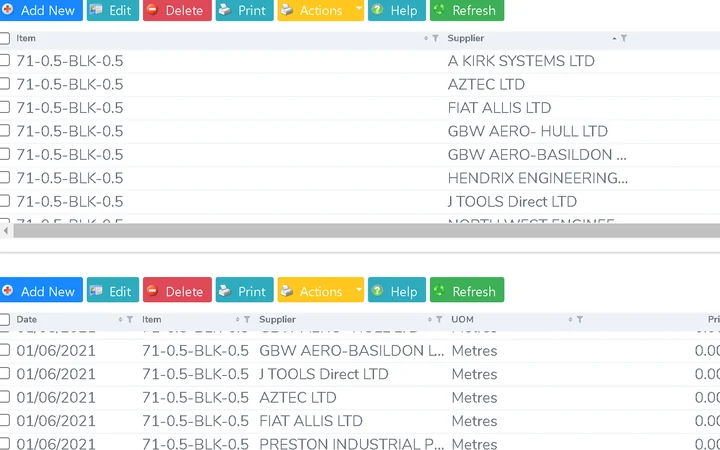Tick the HENDRIX ENGINEERING row checkbox

tap(5, 178)
